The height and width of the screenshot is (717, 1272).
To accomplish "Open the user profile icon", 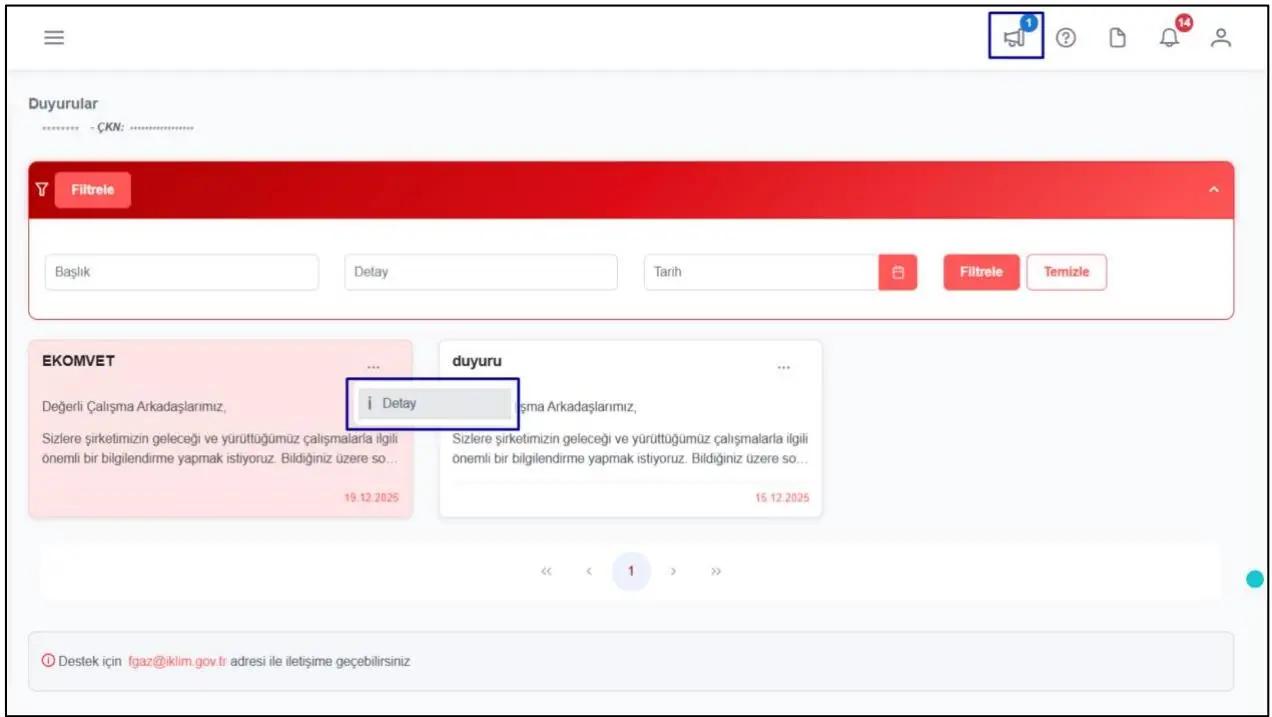I will 1220,38.
